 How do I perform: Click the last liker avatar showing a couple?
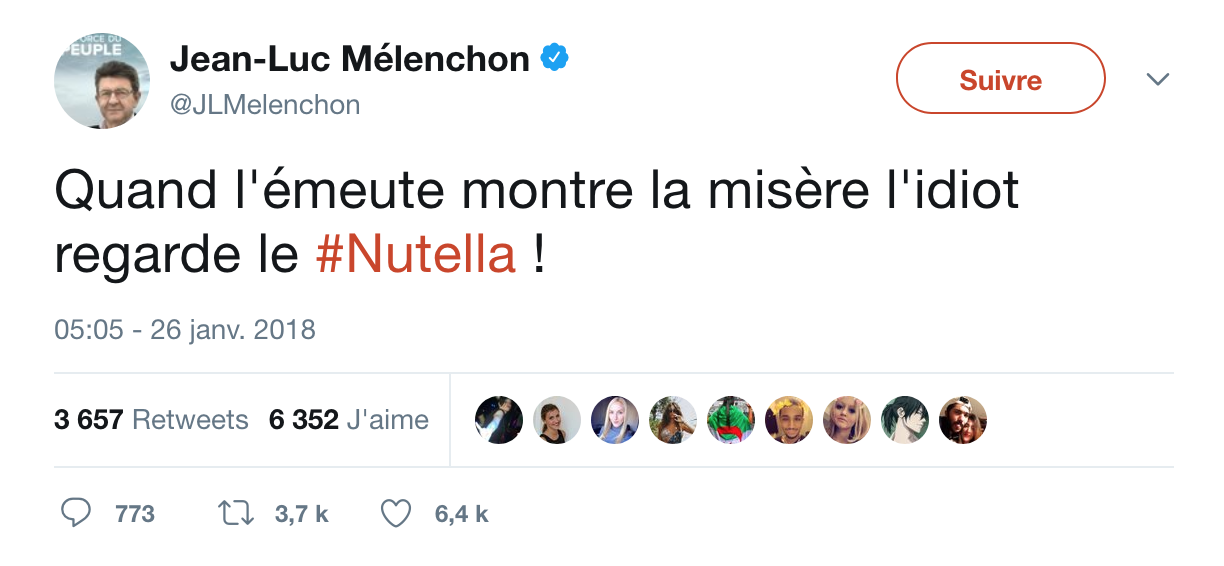coord(963,420)
